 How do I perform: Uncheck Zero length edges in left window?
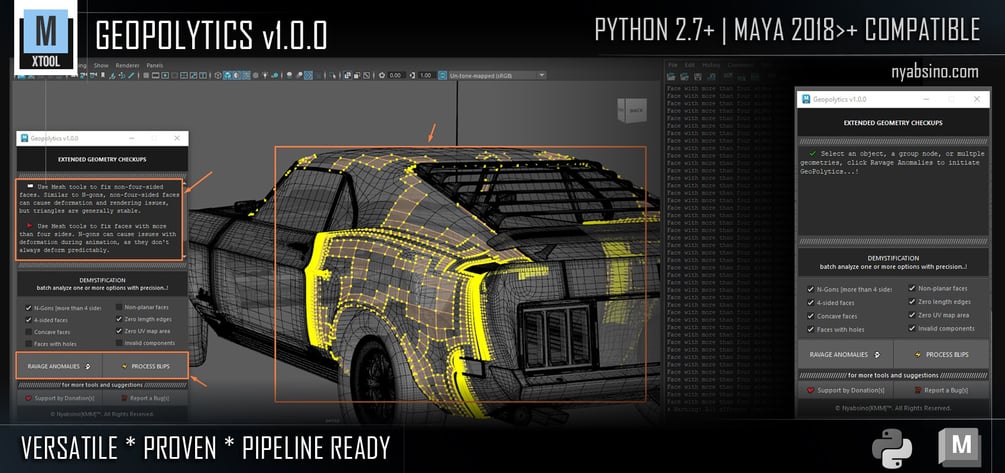[119, 319]
